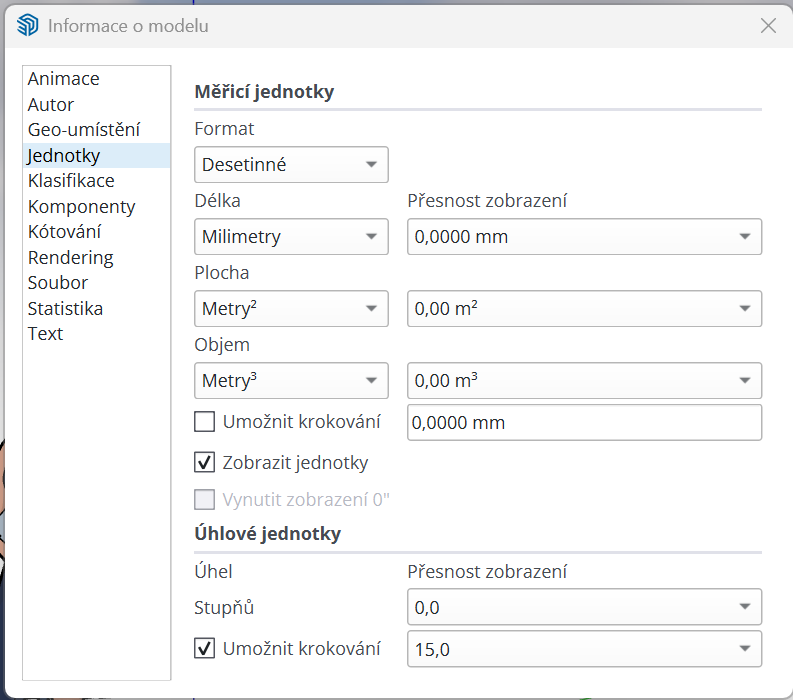Image resolution: width=793 pixels, height=700 pixels.
Task: Open the Délka dropdown set to Milimetry
Action: [x=291, y=237]
